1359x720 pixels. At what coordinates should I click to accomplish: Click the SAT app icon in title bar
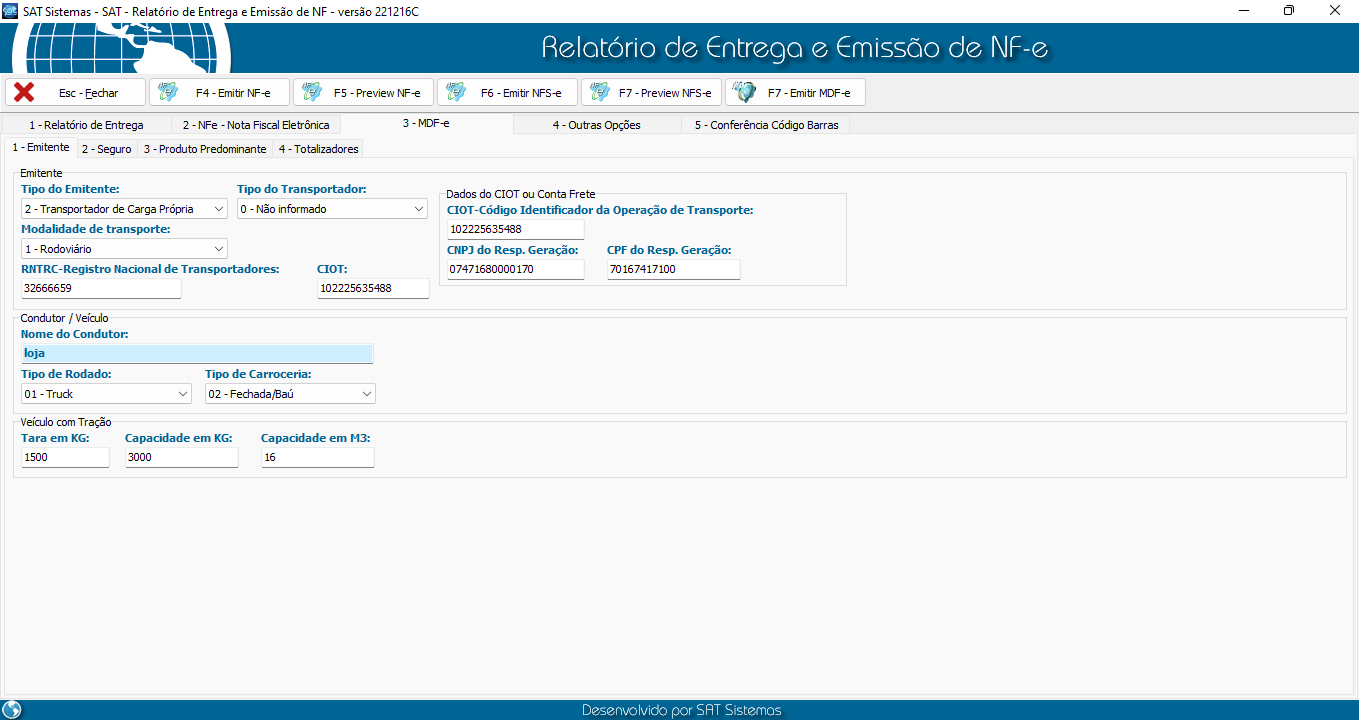[x=10, y=10]
